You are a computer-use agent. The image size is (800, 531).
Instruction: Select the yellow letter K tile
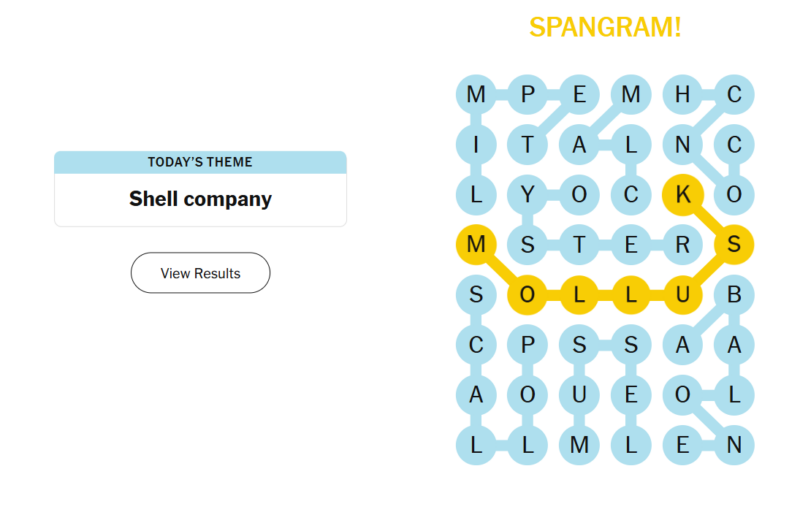tap(683, 194)
